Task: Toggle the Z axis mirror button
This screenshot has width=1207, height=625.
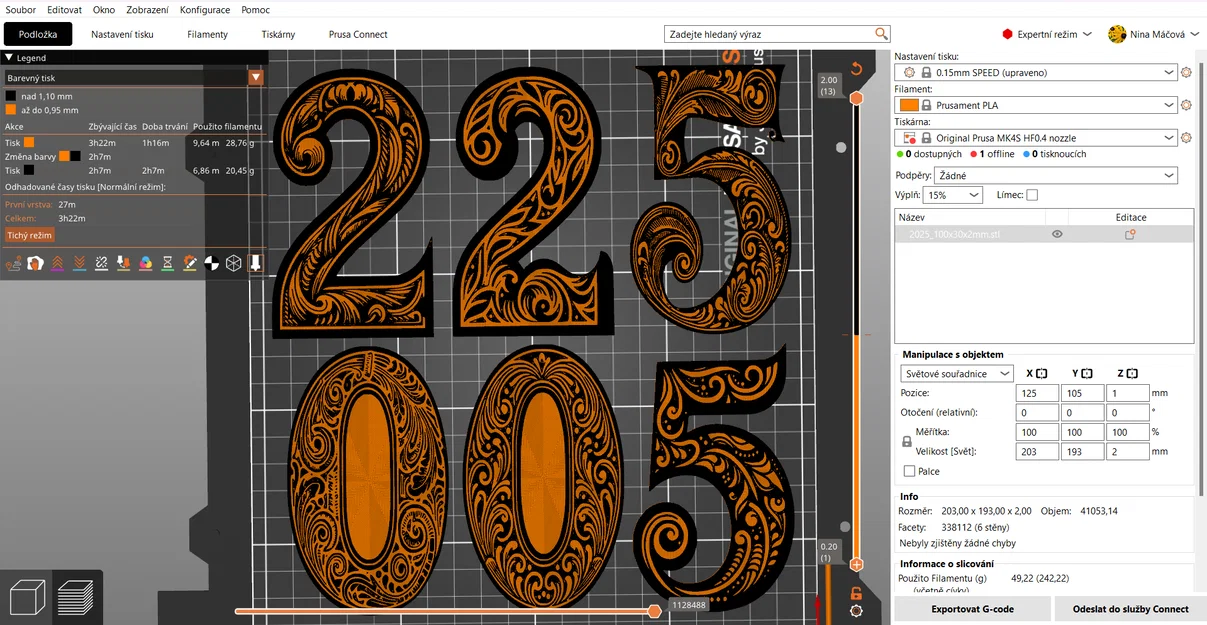Action: pyautogui.click(x=1132, y=374)
